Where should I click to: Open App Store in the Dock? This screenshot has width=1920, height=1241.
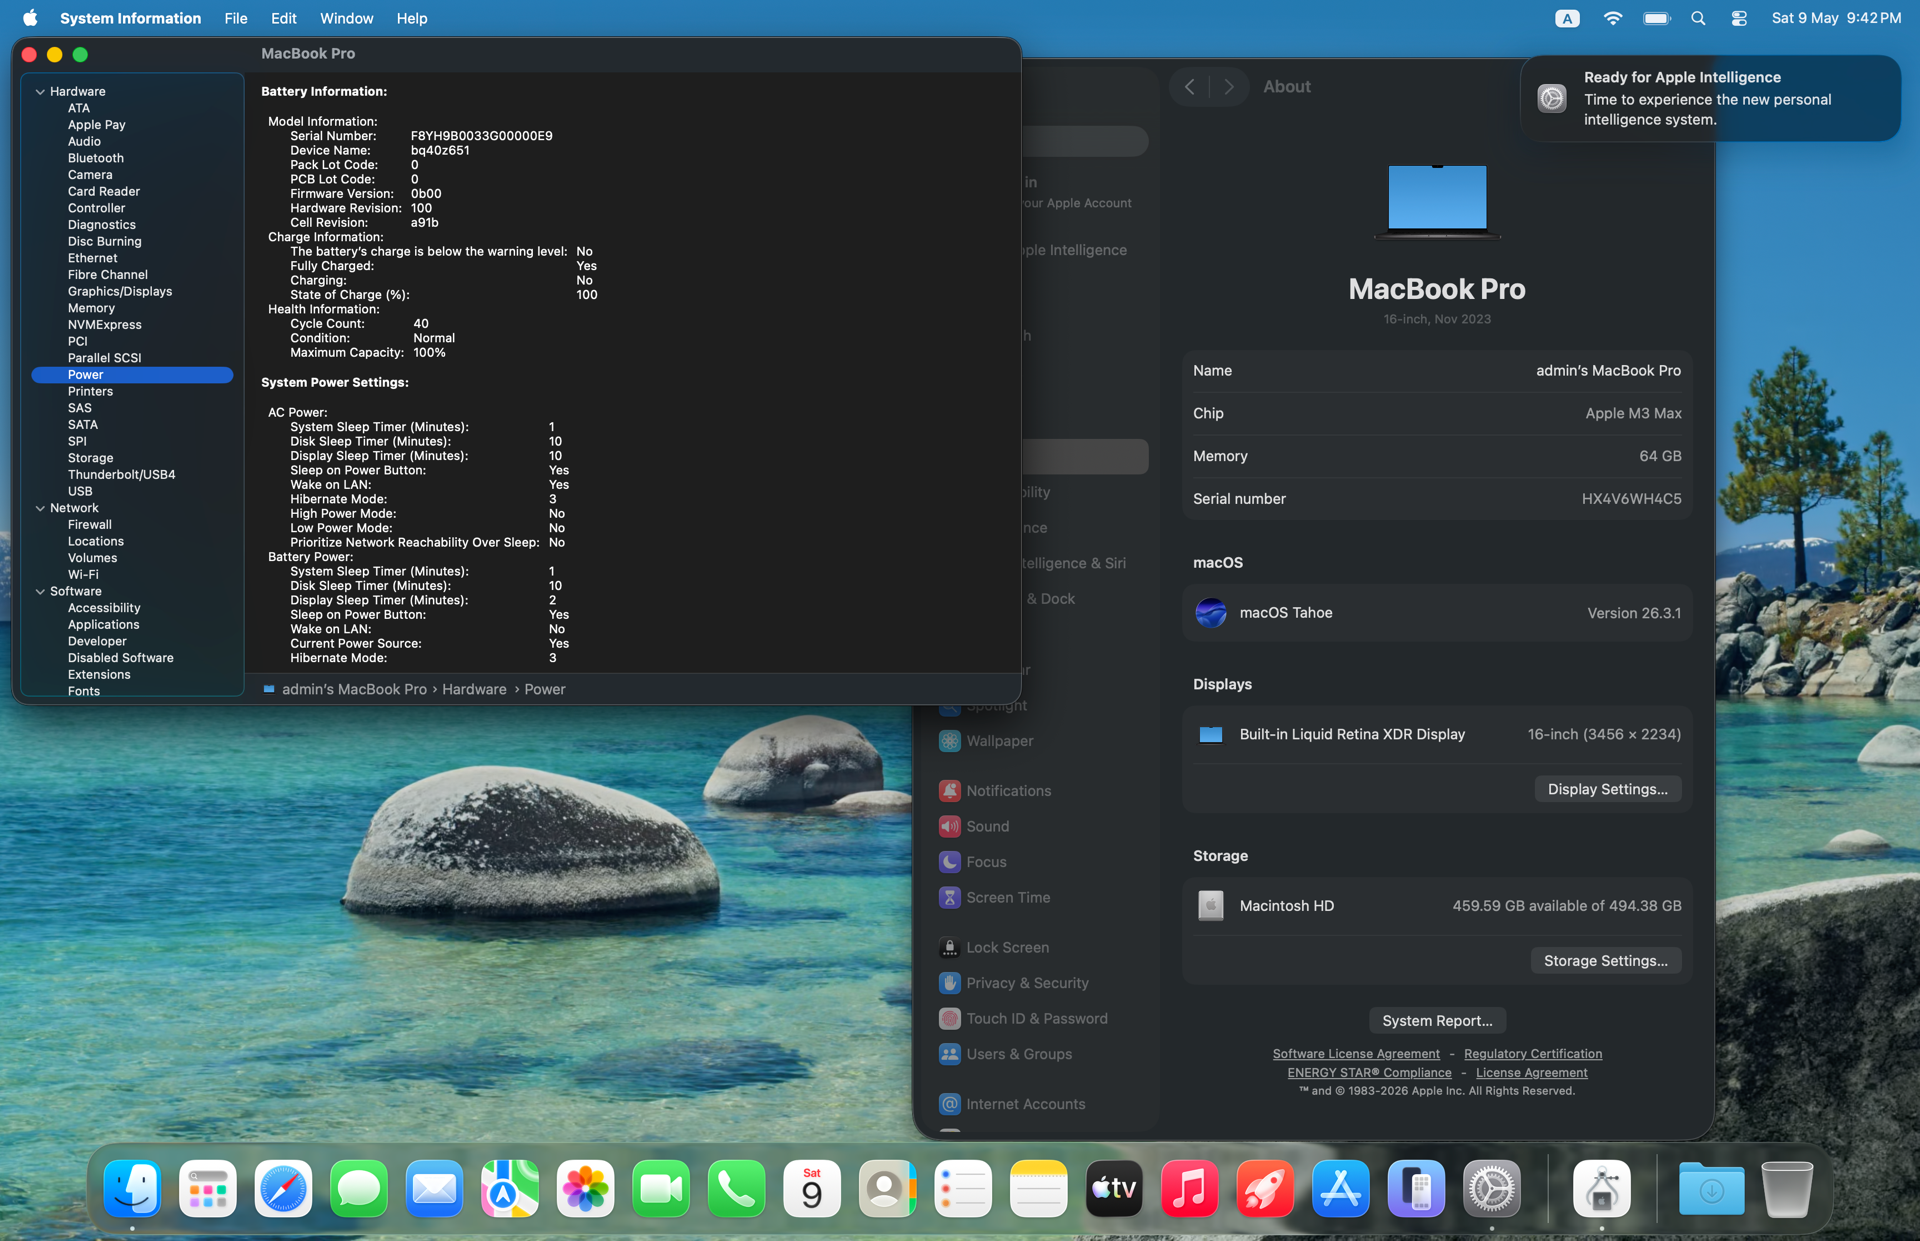click(1340, 1189)
